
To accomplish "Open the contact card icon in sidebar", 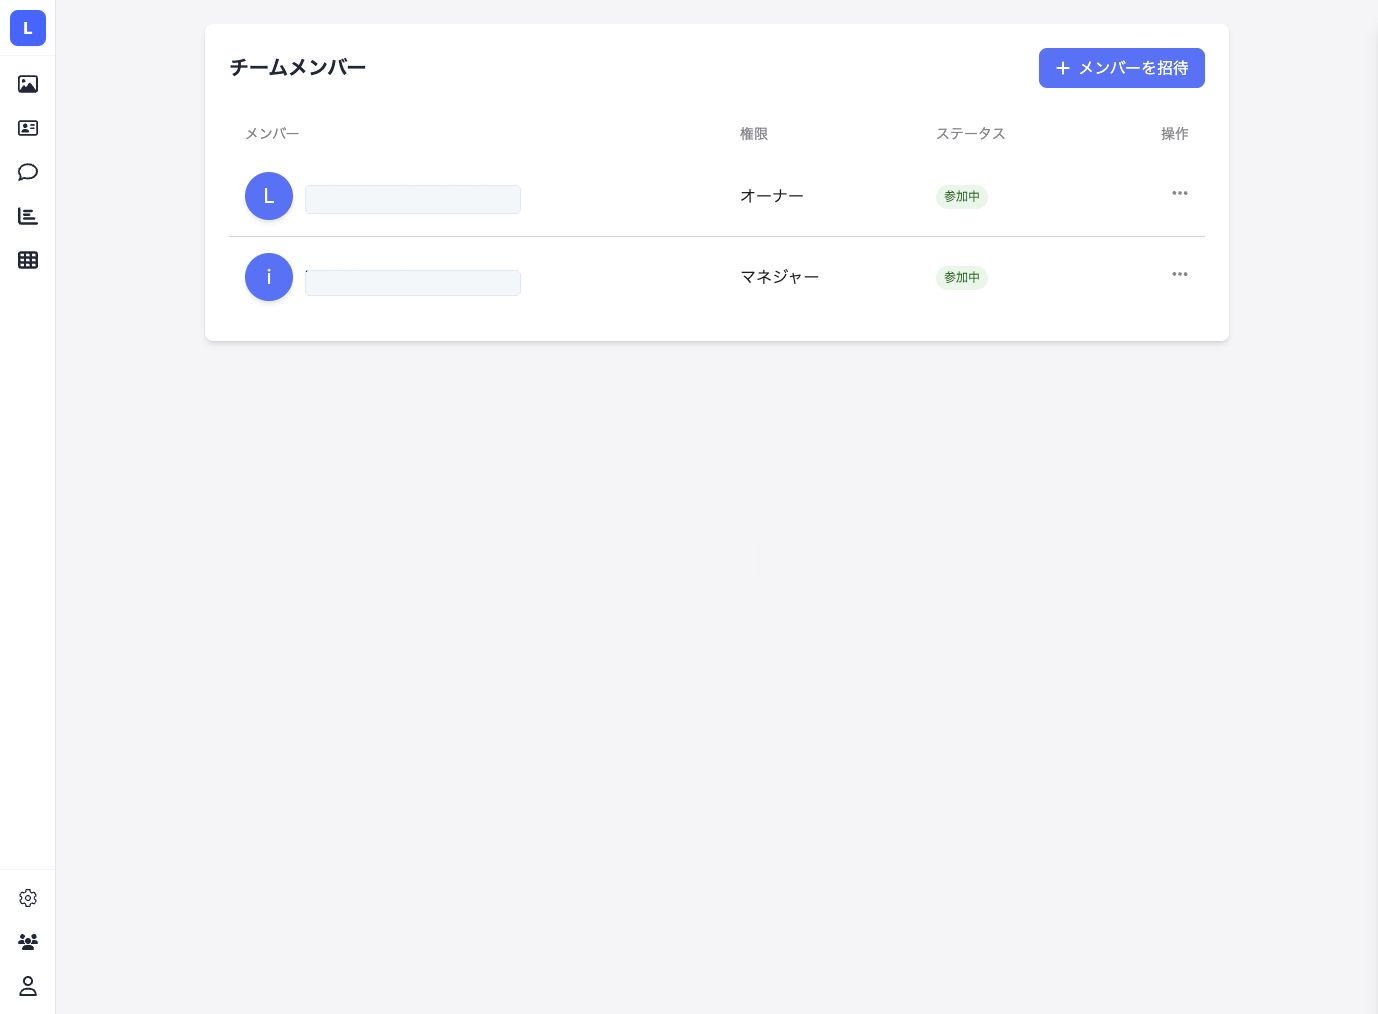I will (28, 128).
